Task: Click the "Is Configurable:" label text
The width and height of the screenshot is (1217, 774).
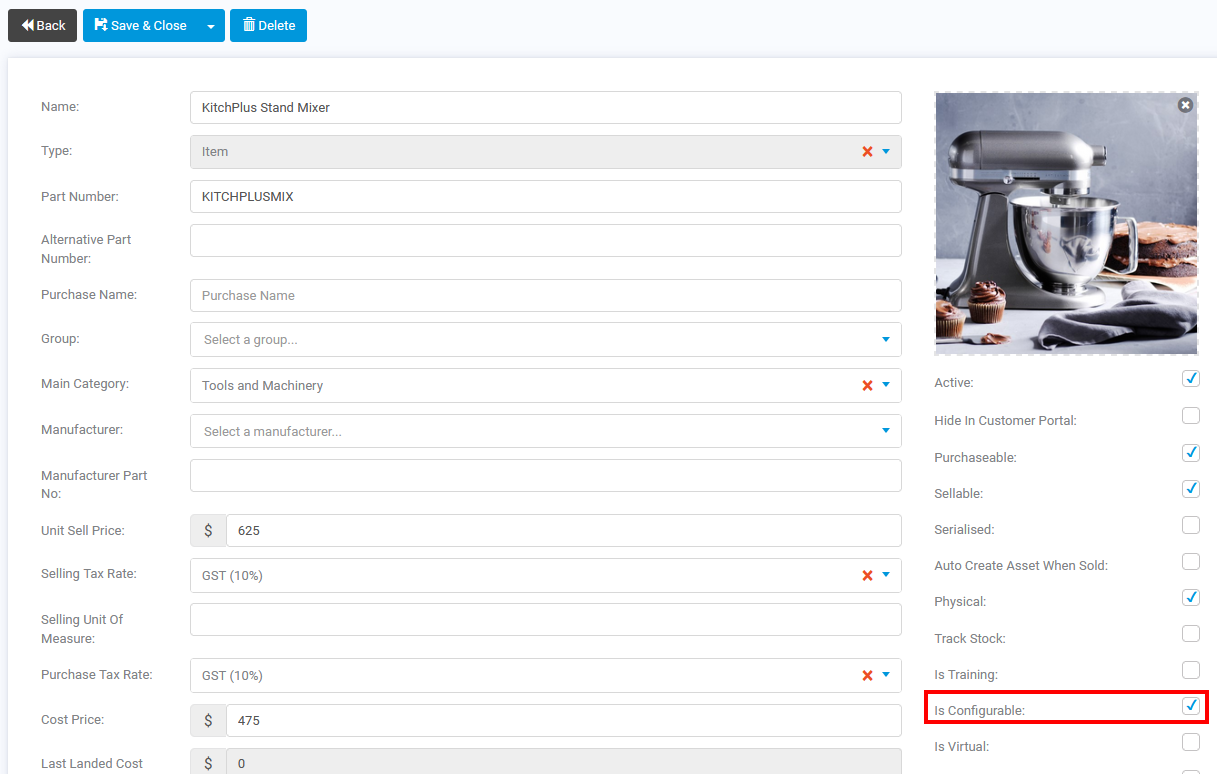Action: pos(980,711)
